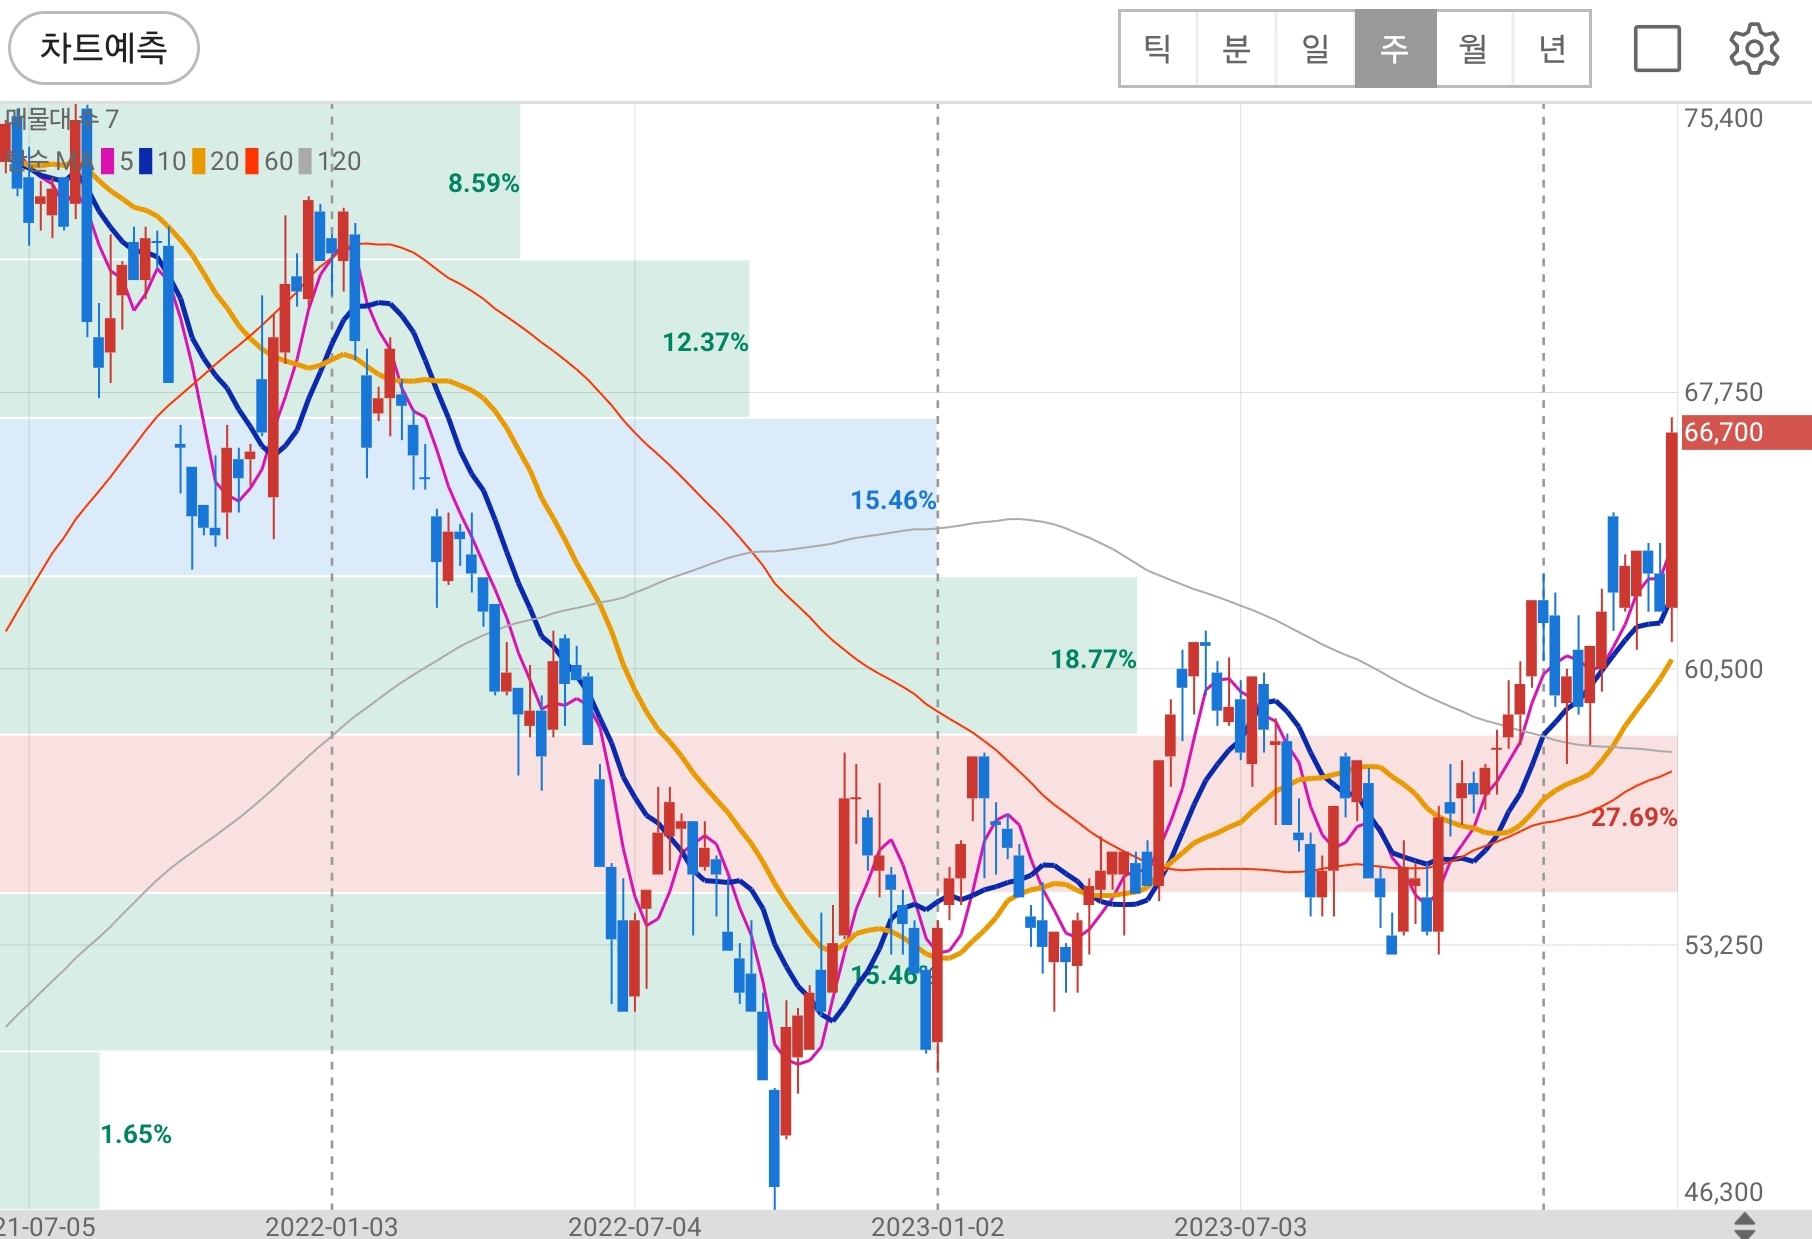The height and width of the screenshot is (1239, 1812).
Task: Toggle fullscreen chart square icon
Action: pos(1657,49)
